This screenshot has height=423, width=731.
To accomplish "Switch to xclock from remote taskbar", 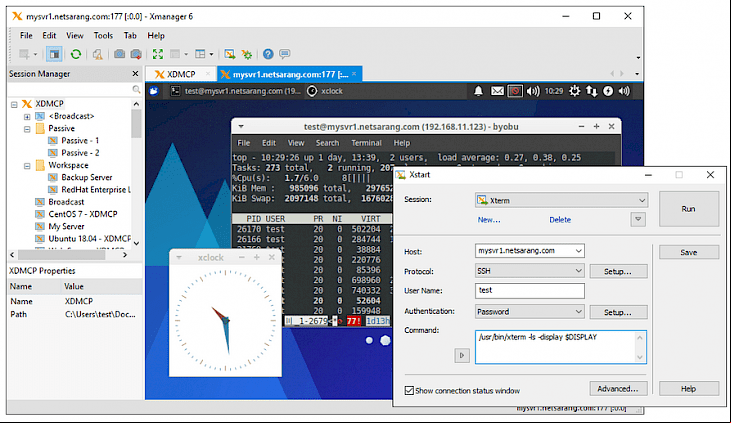I will click(x=325, y=91).
